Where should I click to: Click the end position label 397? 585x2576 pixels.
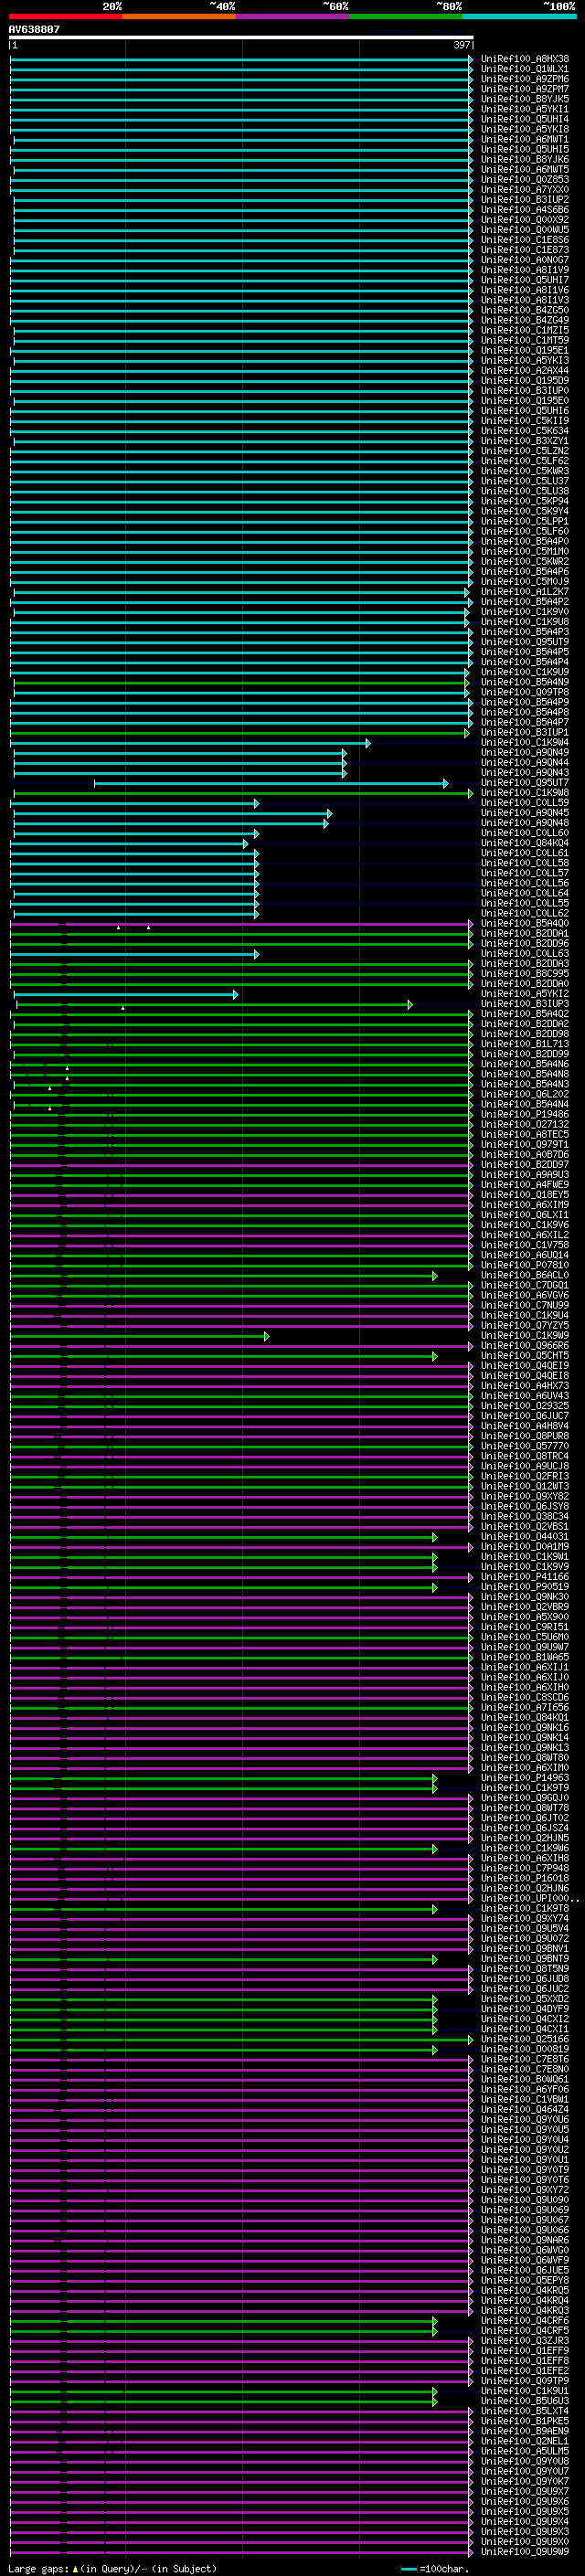(x=461, y=45)
